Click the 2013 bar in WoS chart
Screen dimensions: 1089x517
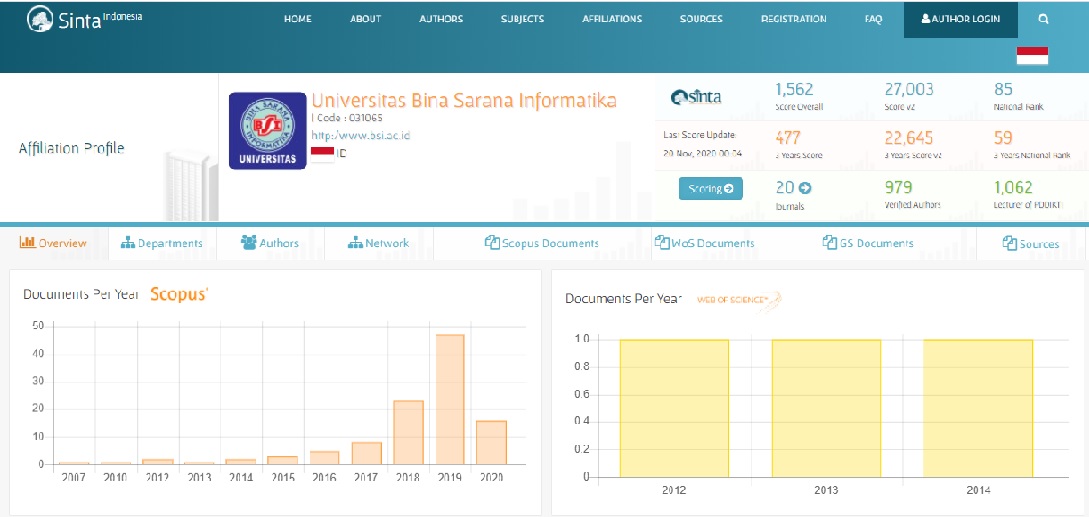pos(826,409)
